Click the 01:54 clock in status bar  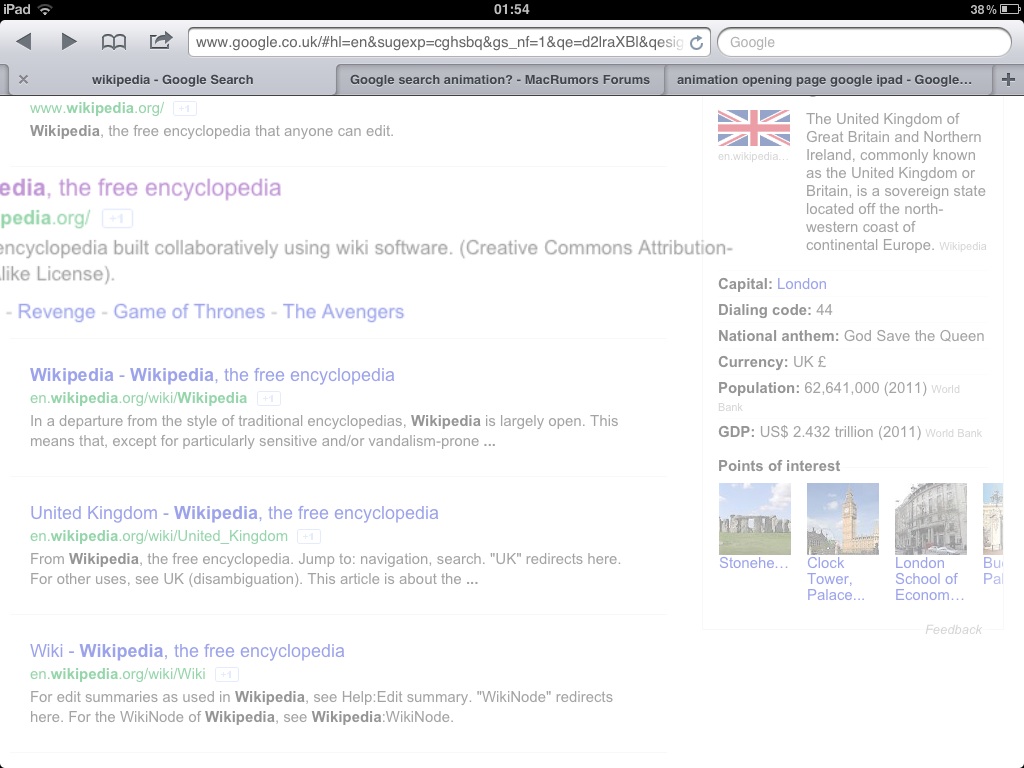[x=511, y=9]
